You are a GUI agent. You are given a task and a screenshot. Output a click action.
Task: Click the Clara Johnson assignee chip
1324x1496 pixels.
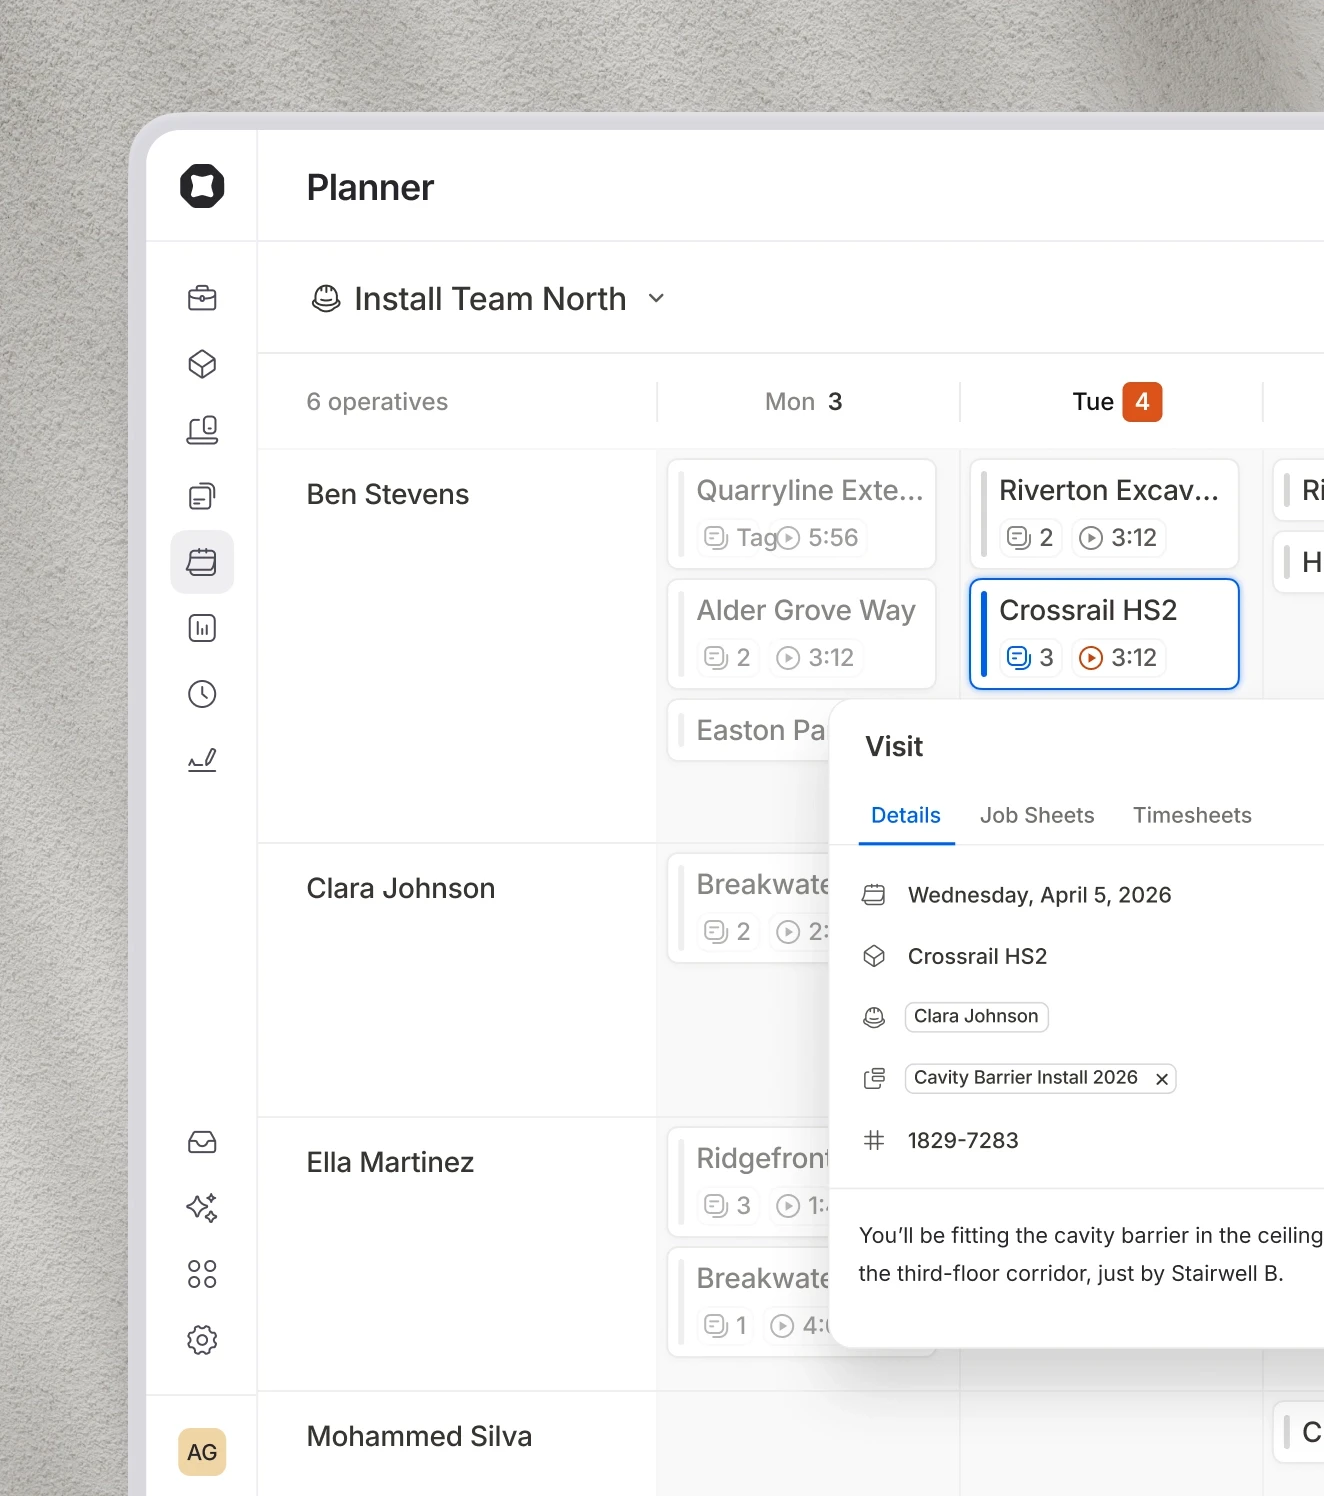tap(976, 1016)
